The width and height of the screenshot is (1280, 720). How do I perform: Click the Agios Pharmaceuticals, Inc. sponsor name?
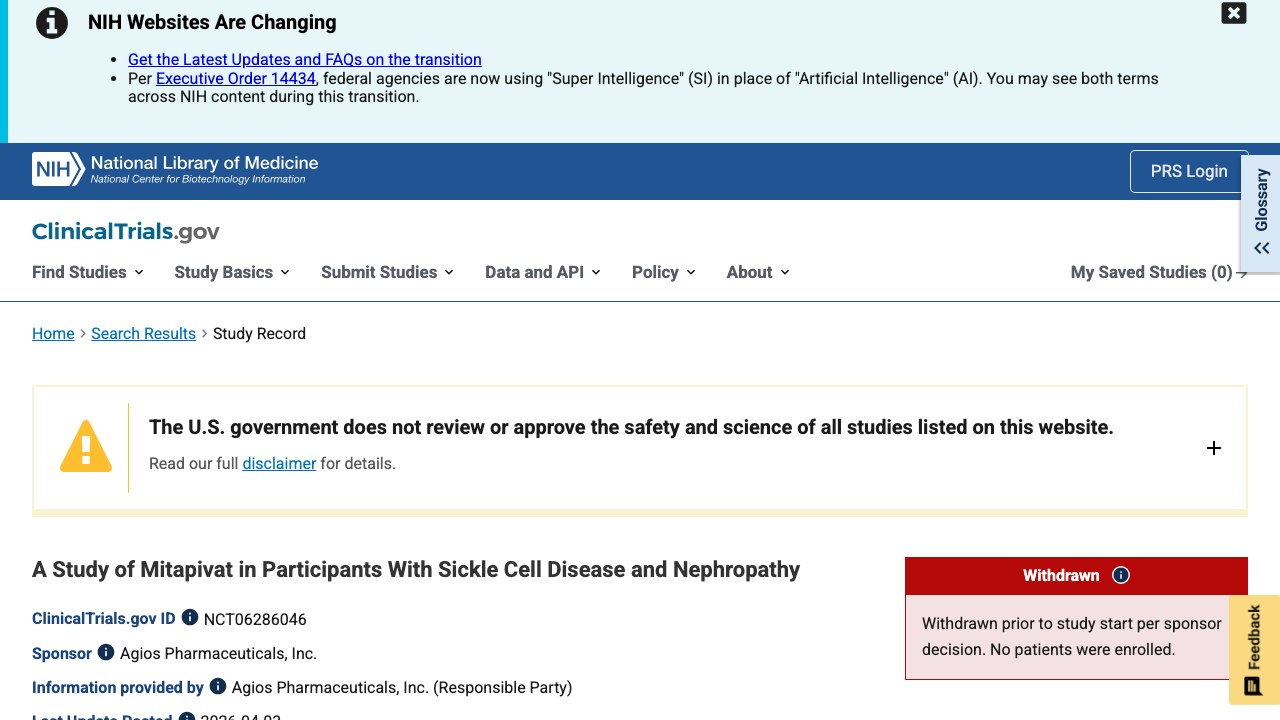point(218,653)
